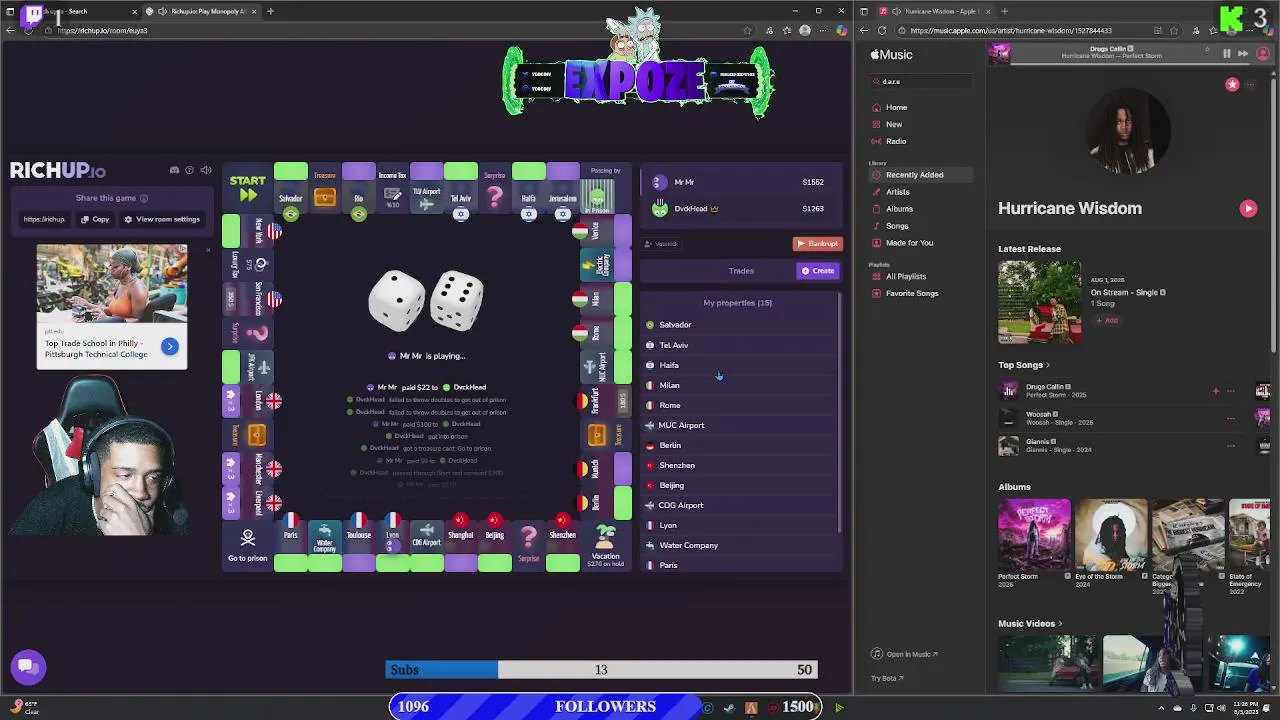Screen dimensions: 1280x720
Task: Open Artists in Apple Music library
Action: (898, 192)
